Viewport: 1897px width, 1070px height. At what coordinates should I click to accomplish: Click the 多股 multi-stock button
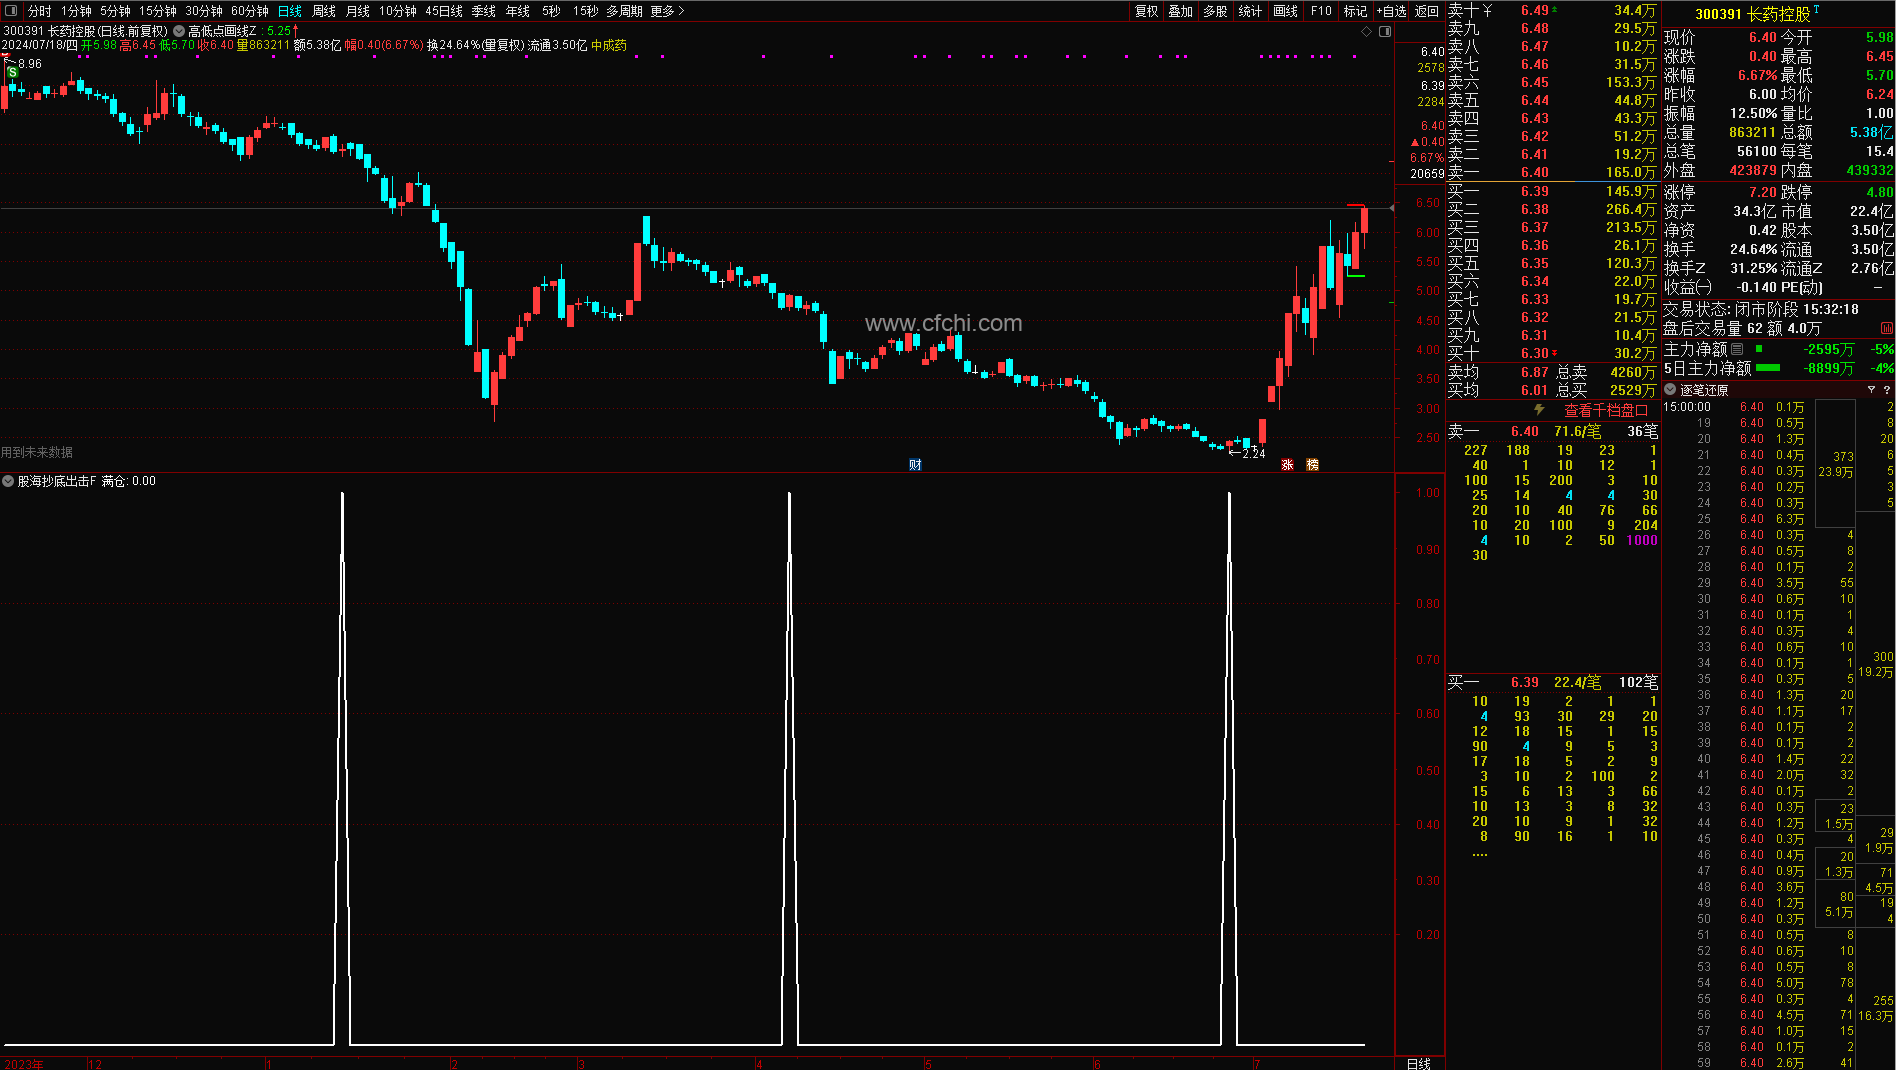[x=1215, y=11]
